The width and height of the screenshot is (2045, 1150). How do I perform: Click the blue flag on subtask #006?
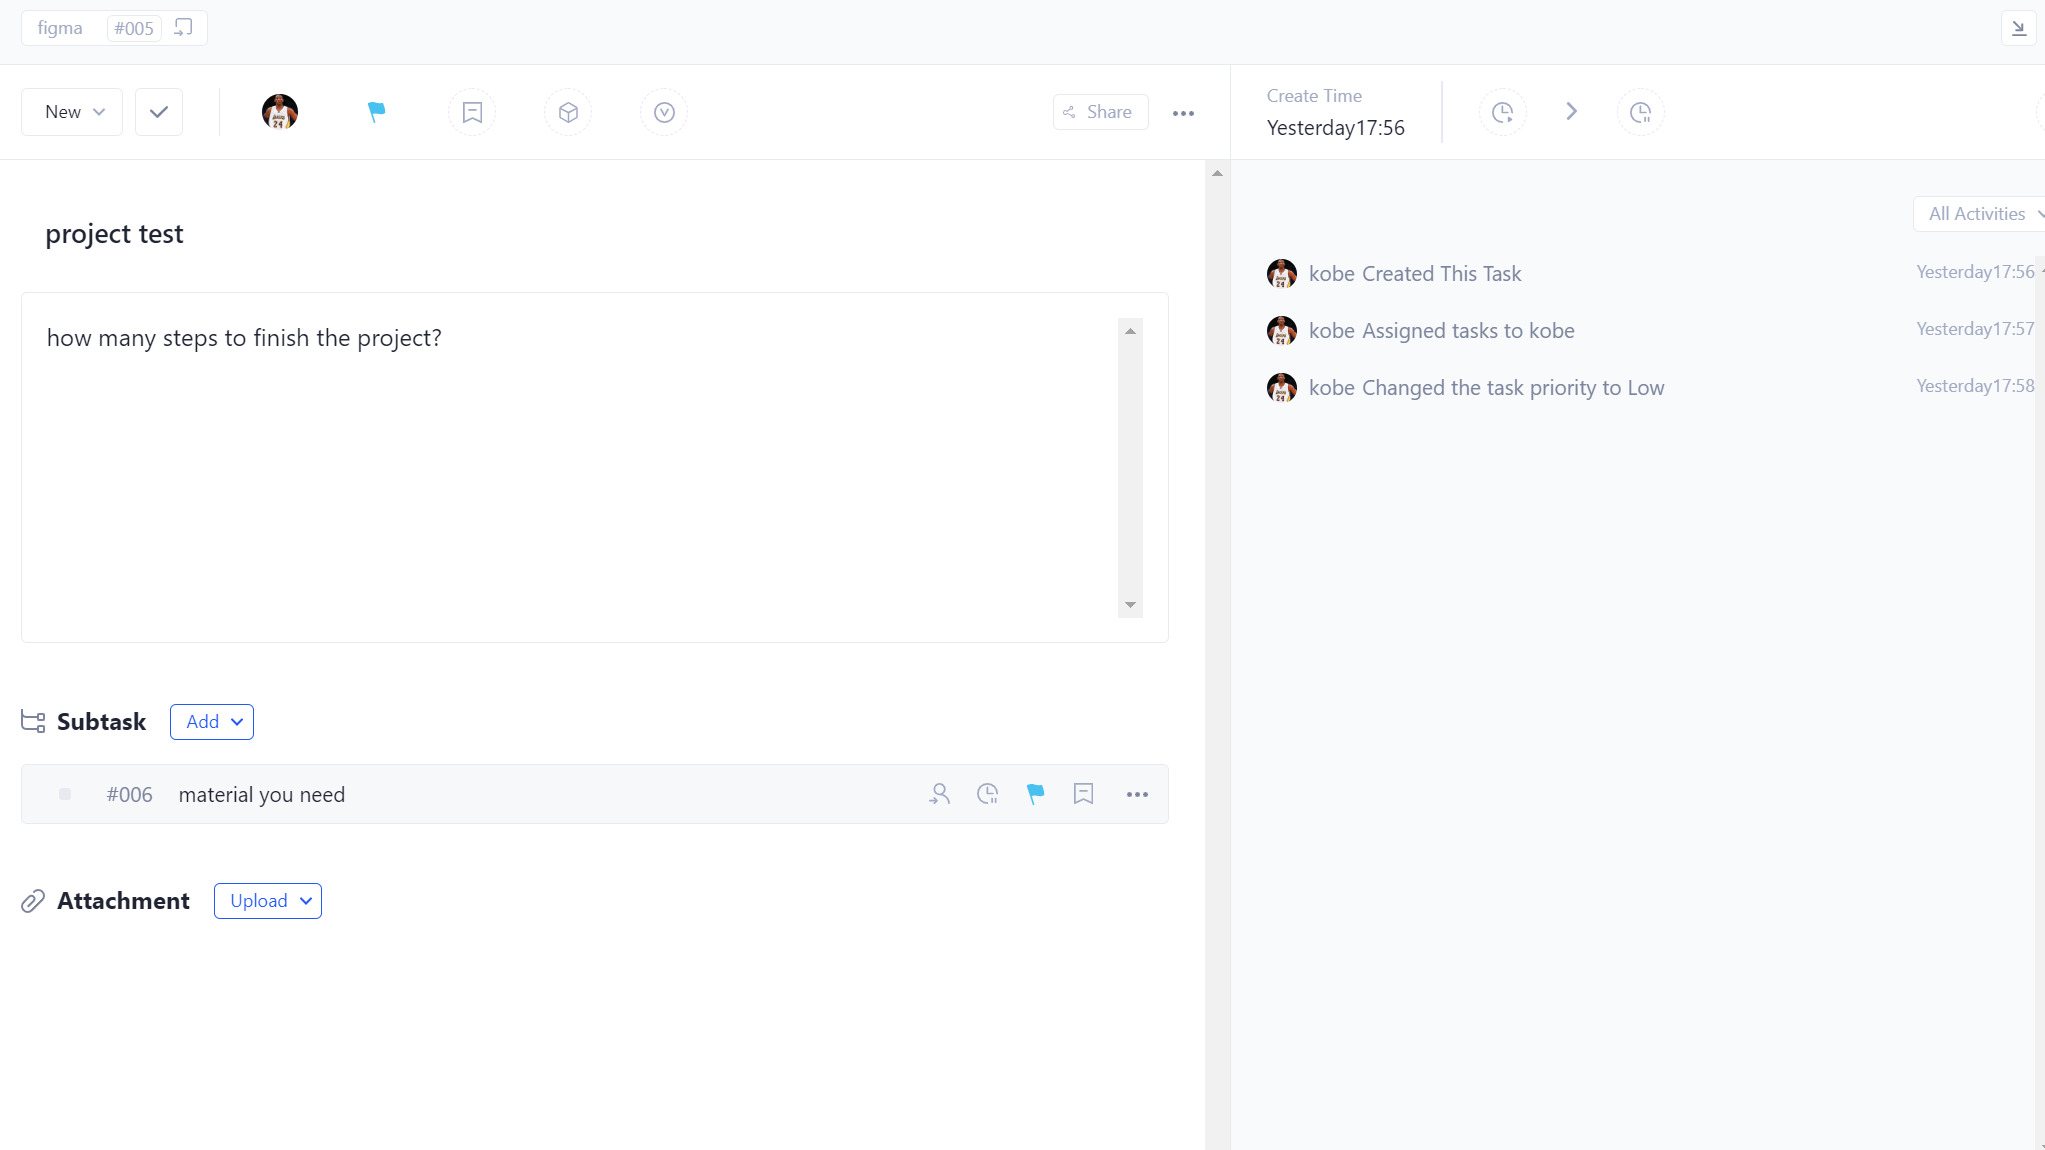pyautogui.click(x=1035, y=794)
